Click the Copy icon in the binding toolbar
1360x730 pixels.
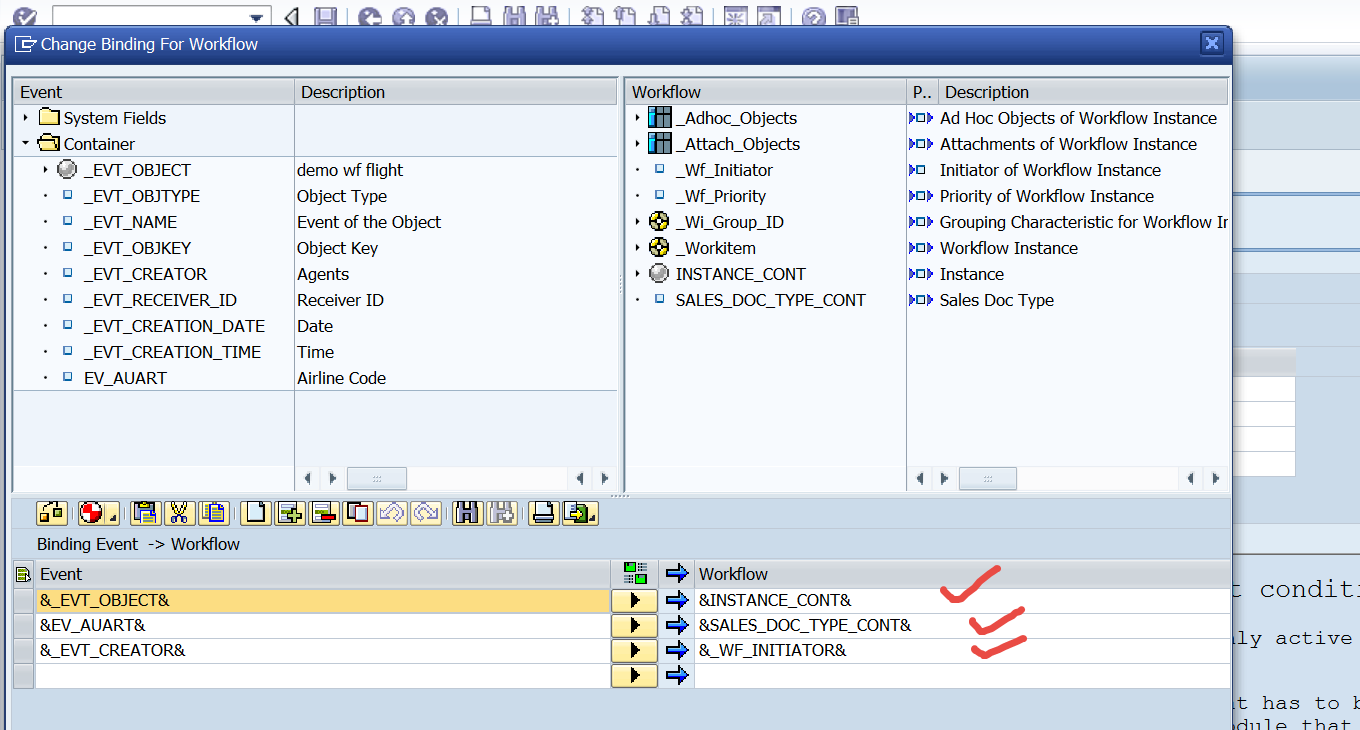pyautogui.click(x=145, y=513)
